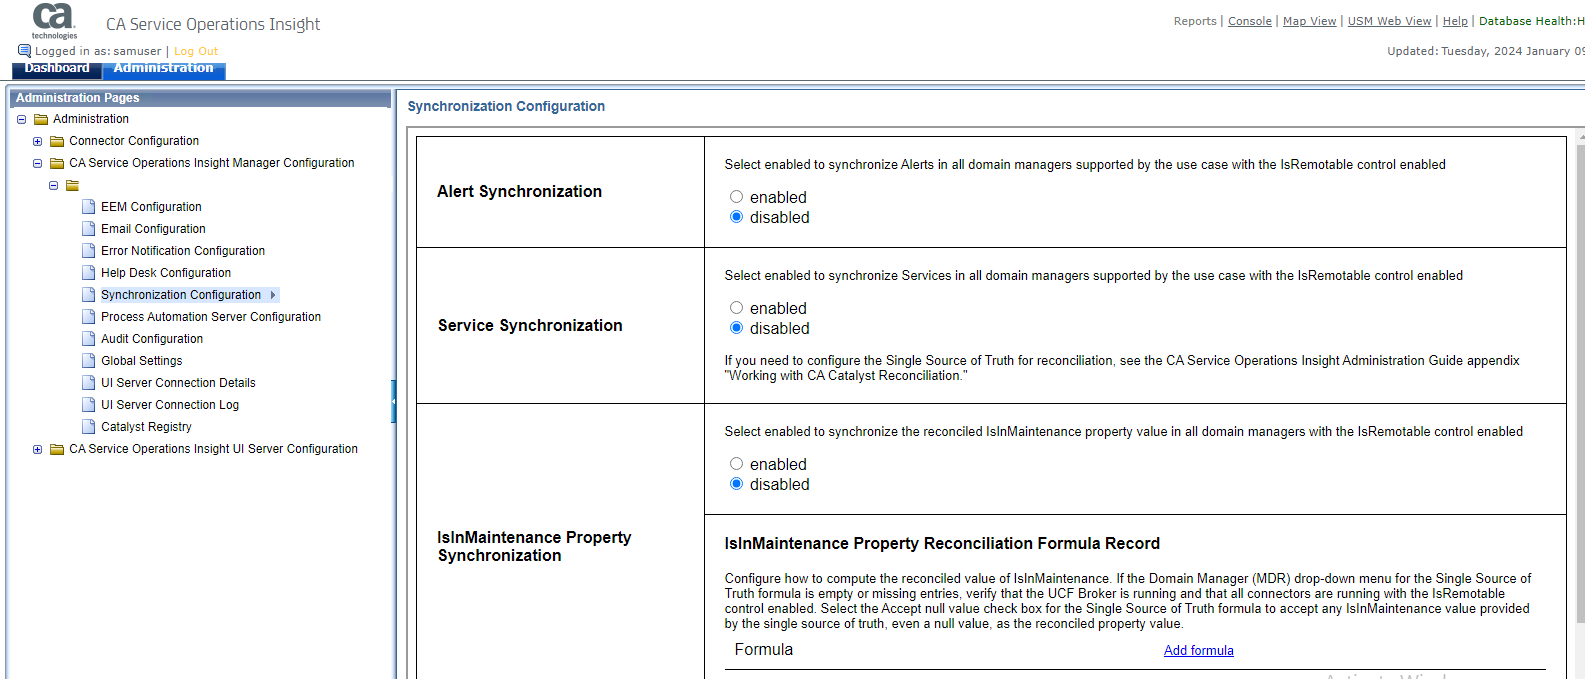Open Process Automation Server Configuration page
1585x679 pixels.
[211, 317]
